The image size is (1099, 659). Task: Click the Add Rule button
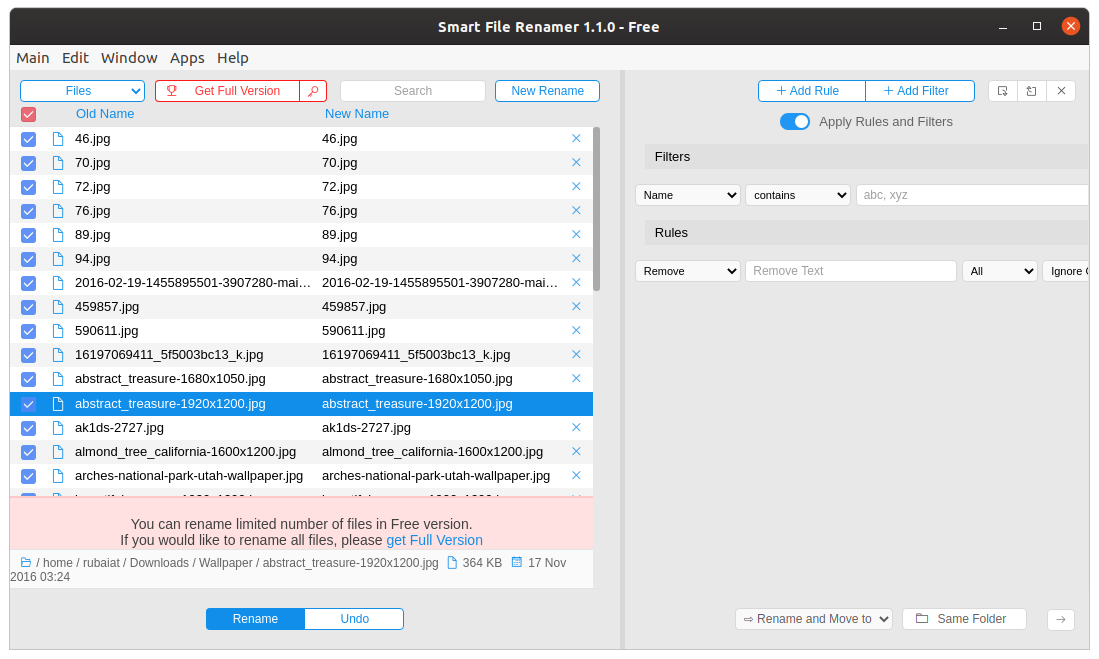[812, 91]
